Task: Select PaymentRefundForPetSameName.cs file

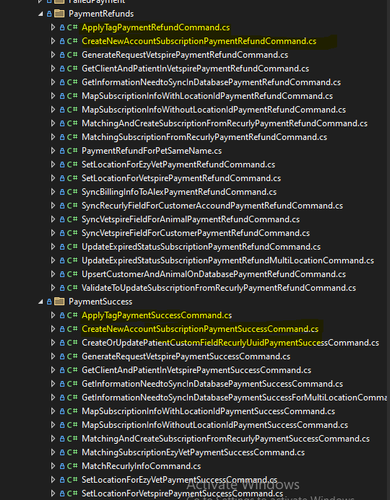Action: [x=152, y=151]
